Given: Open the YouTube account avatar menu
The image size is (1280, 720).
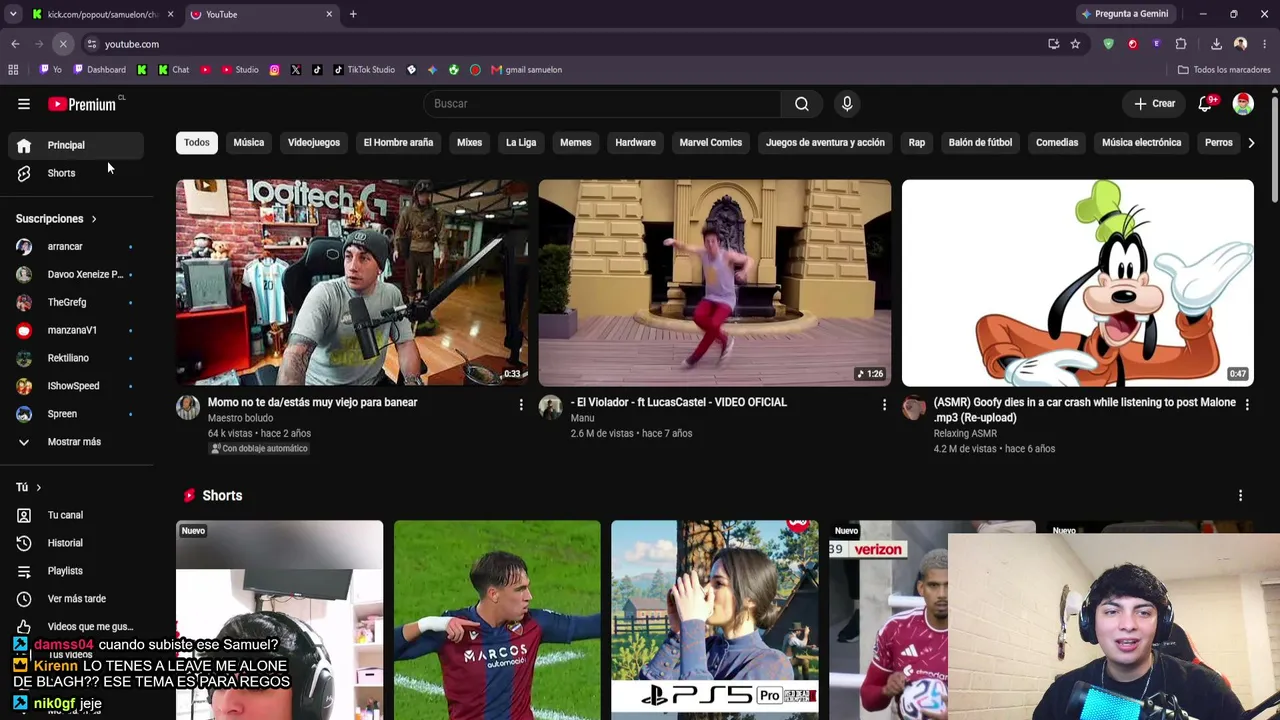Looking at the screenshot, I should click(1243, 104).
